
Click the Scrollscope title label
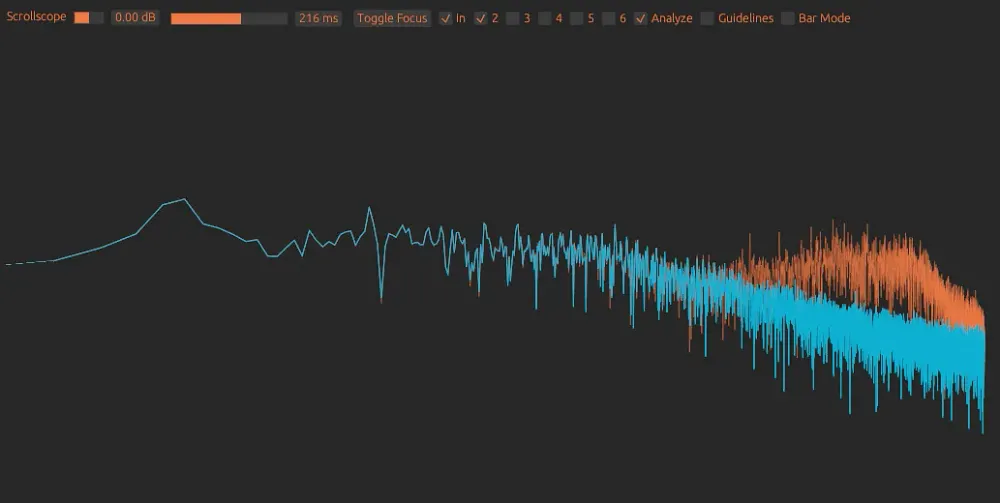pyautogui.click(x=36, y=18)
